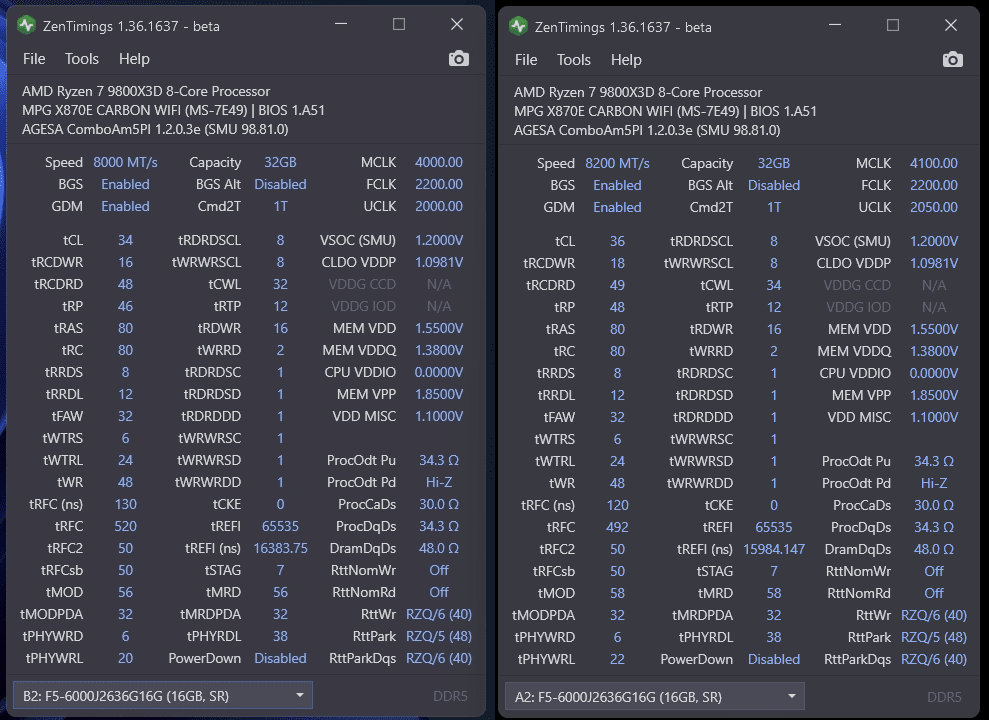Open Help menu in right ZenTimings window
The width and height of the screenshot is (989, 720).
[626, 60]
